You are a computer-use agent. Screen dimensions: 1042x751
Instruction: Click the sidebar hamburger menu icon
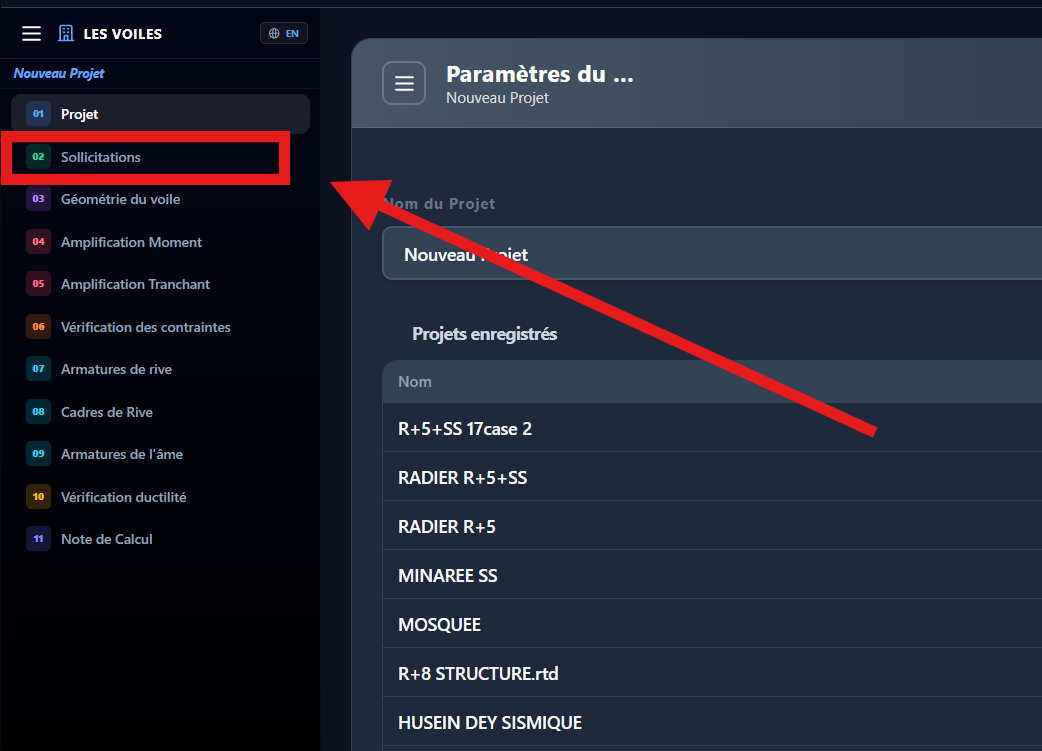[32, 34]
